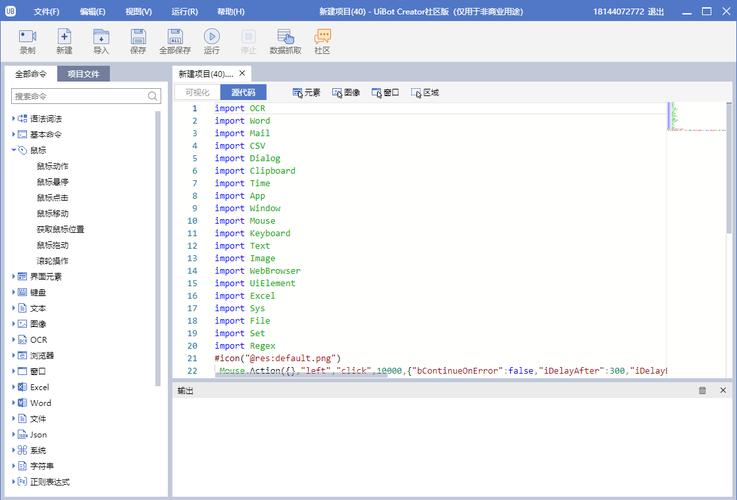Viewport: 737px width, 500px height.
Task: Select the 源代码 (Source Code) view
Action: point(243,92)
